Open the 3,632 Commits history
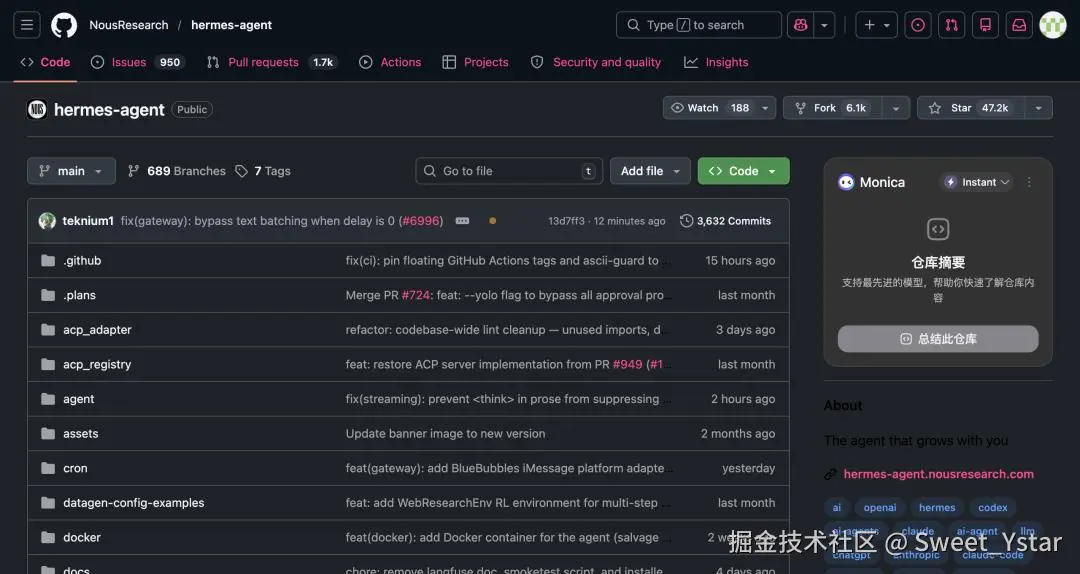1080x574 pixels. [x=725, y=221]
